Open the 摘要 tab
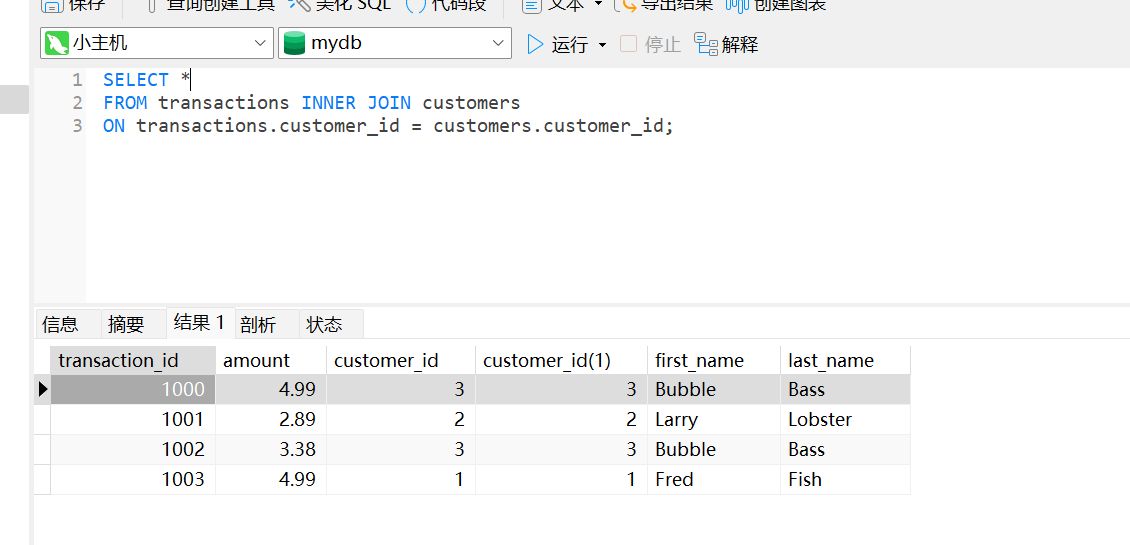 126,324
